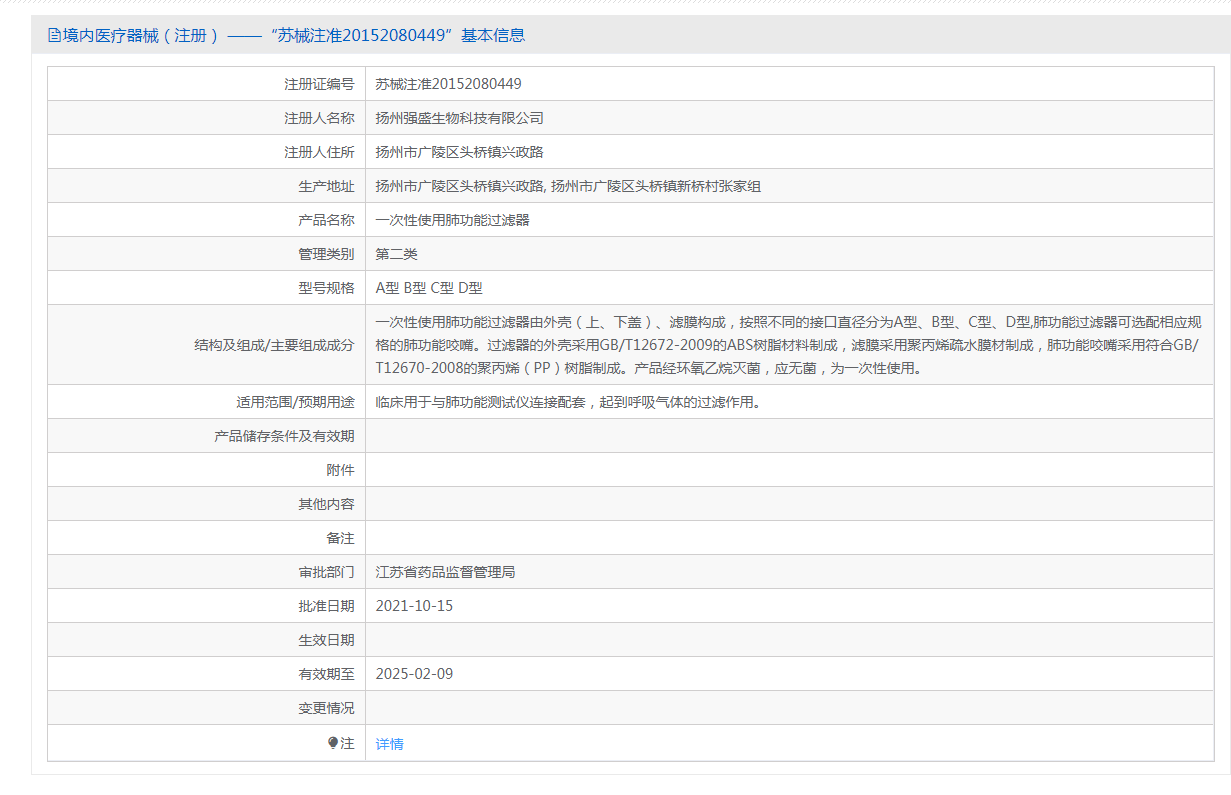Select the approval date 2021-10-15
The height and width of the screenshot is (795, 1231).
click(414, 606)
